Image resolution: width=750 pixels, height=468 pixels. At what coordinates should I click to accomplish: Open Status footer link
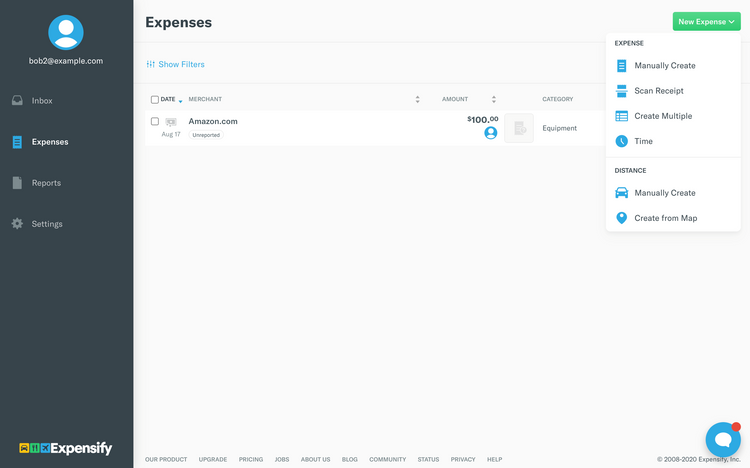pos(428,459)
